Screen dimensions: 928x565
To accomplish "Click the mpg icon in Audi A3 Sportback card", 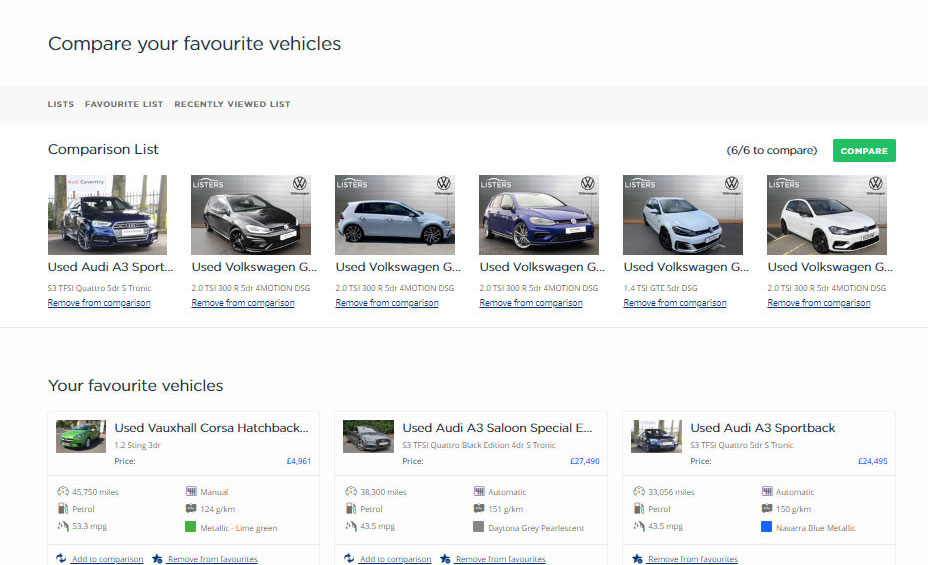I will [639, 525].
